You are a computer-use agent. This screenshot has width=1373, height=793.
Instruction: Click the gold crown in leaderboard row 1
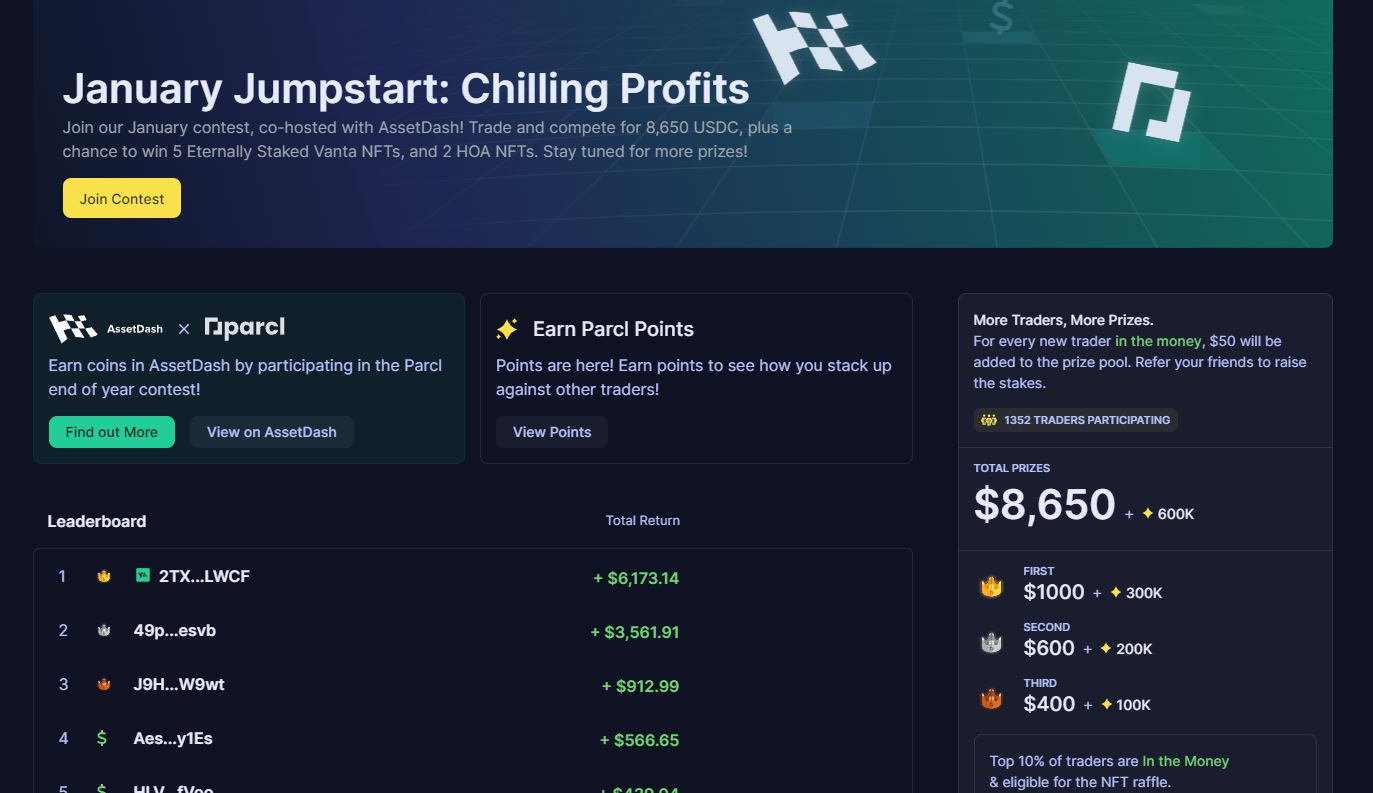point(104,577)
